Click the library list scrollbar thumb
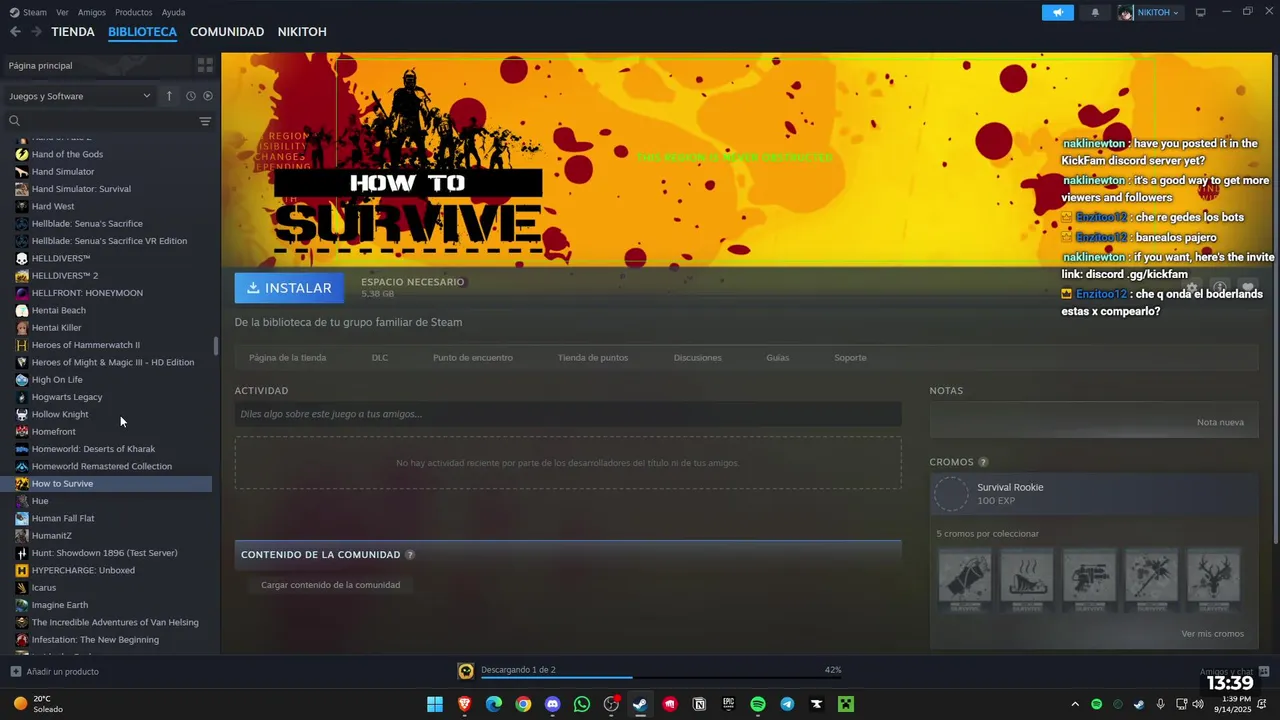Image resolution: width=1280 pixels, height=720 pixels. tap(216, 347)
